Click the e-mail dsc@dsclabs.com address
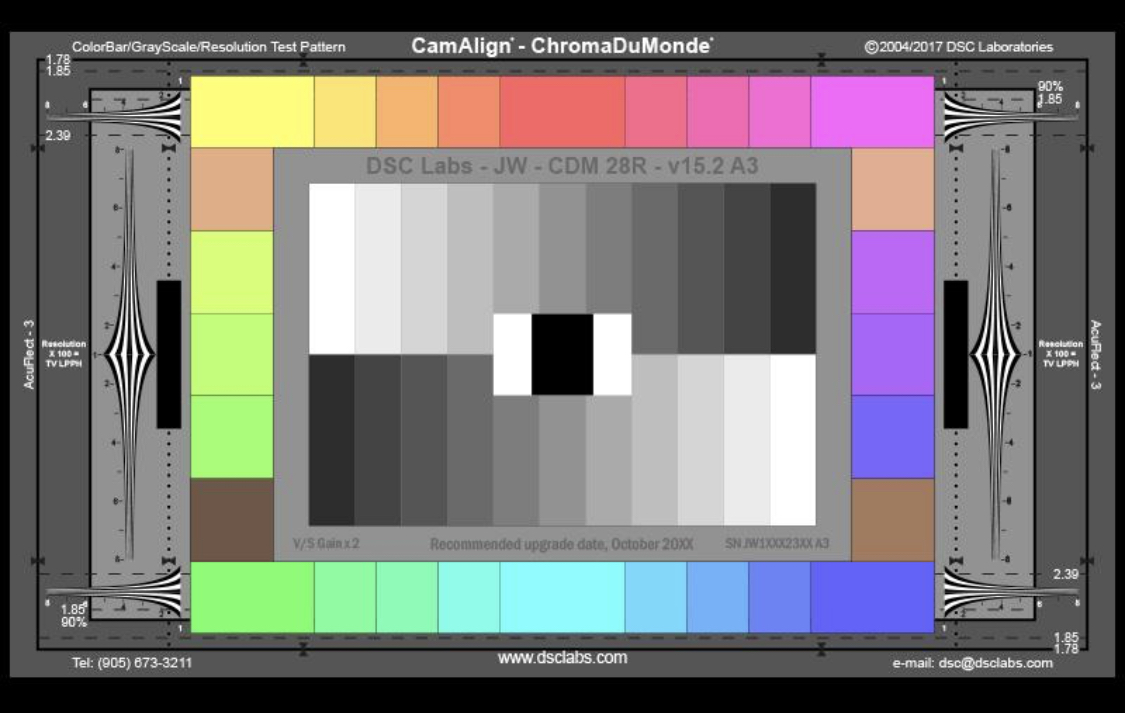 tap(972, 664)
